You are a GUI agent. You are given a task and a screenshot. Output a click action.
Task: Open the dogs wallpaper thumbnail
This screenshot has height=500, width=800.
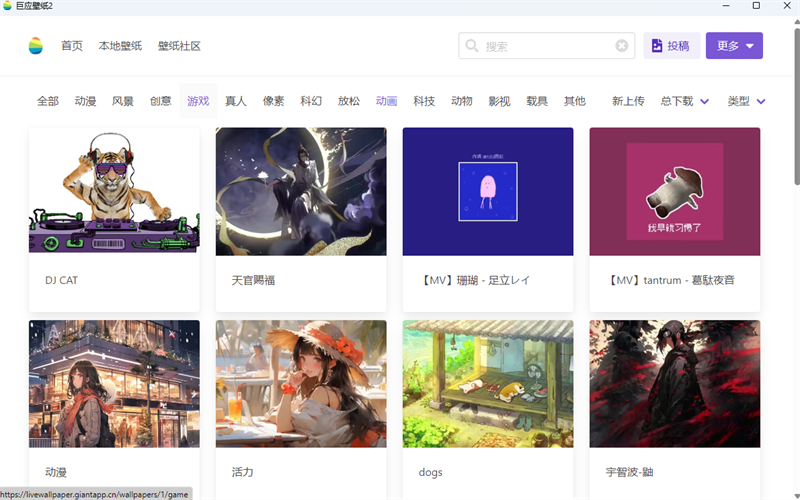click(488, 383)
